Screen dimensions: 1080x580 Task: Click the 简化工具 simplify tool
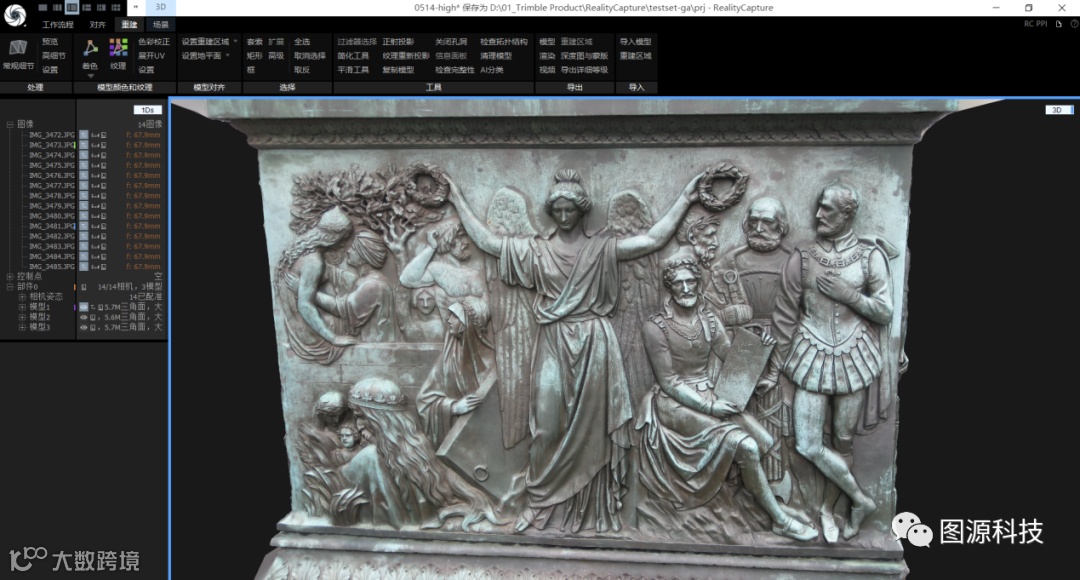point(353,56)
